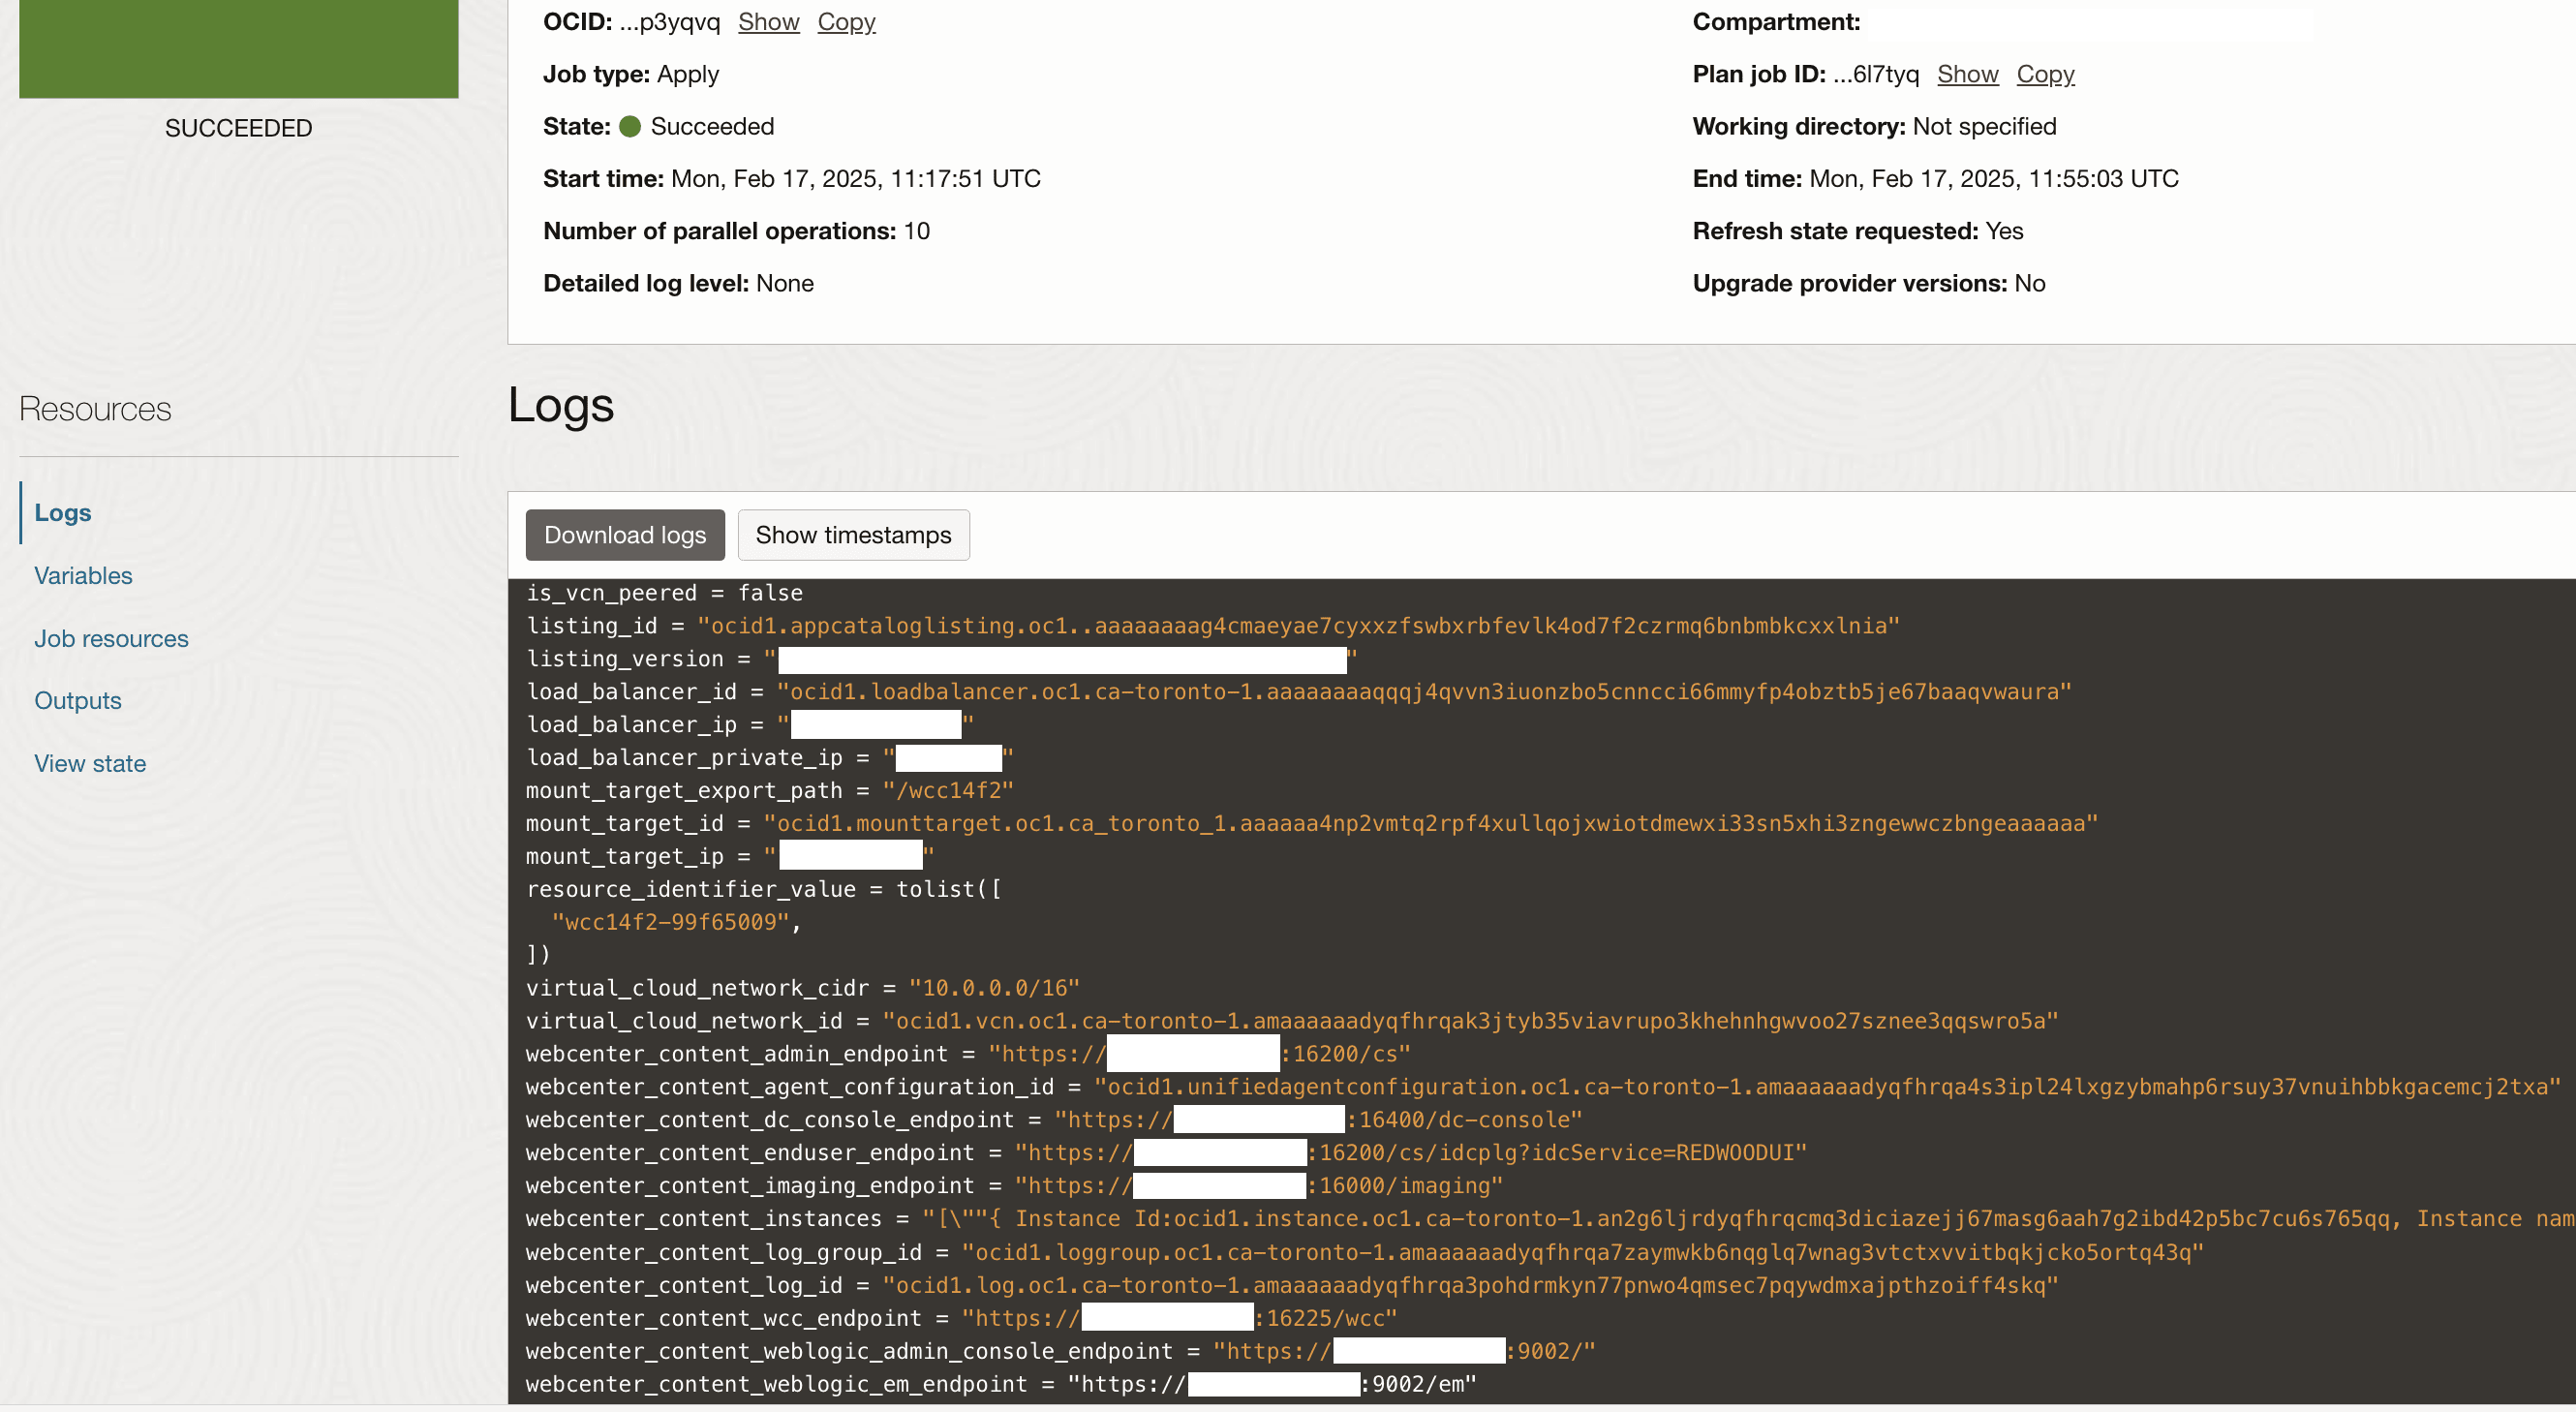The image size is (2576, 1412).
Task: Click the green SUCCEEDED status tile
Action: coord(238,48)
